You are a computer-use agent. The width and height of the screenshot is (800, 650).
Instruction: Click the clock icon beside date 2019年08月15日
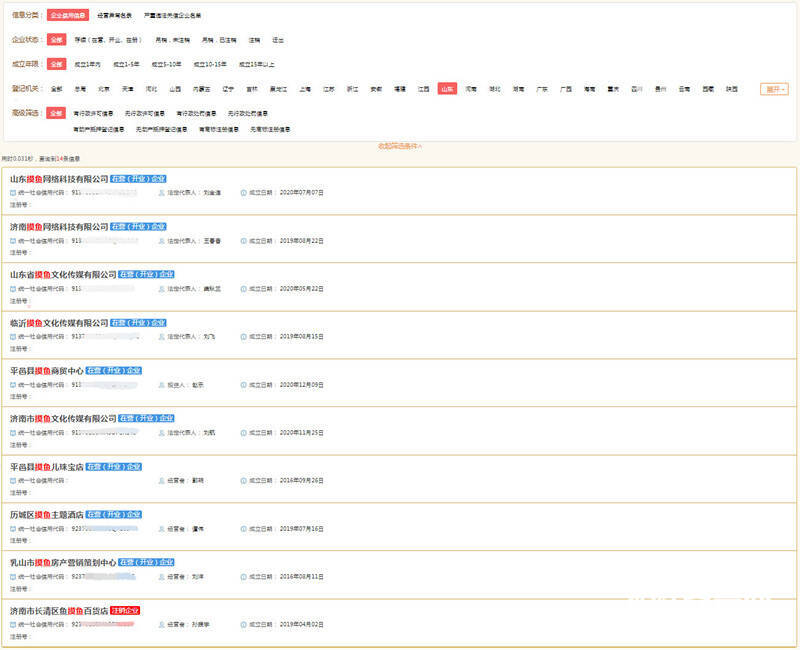click(x=243, y=336)
